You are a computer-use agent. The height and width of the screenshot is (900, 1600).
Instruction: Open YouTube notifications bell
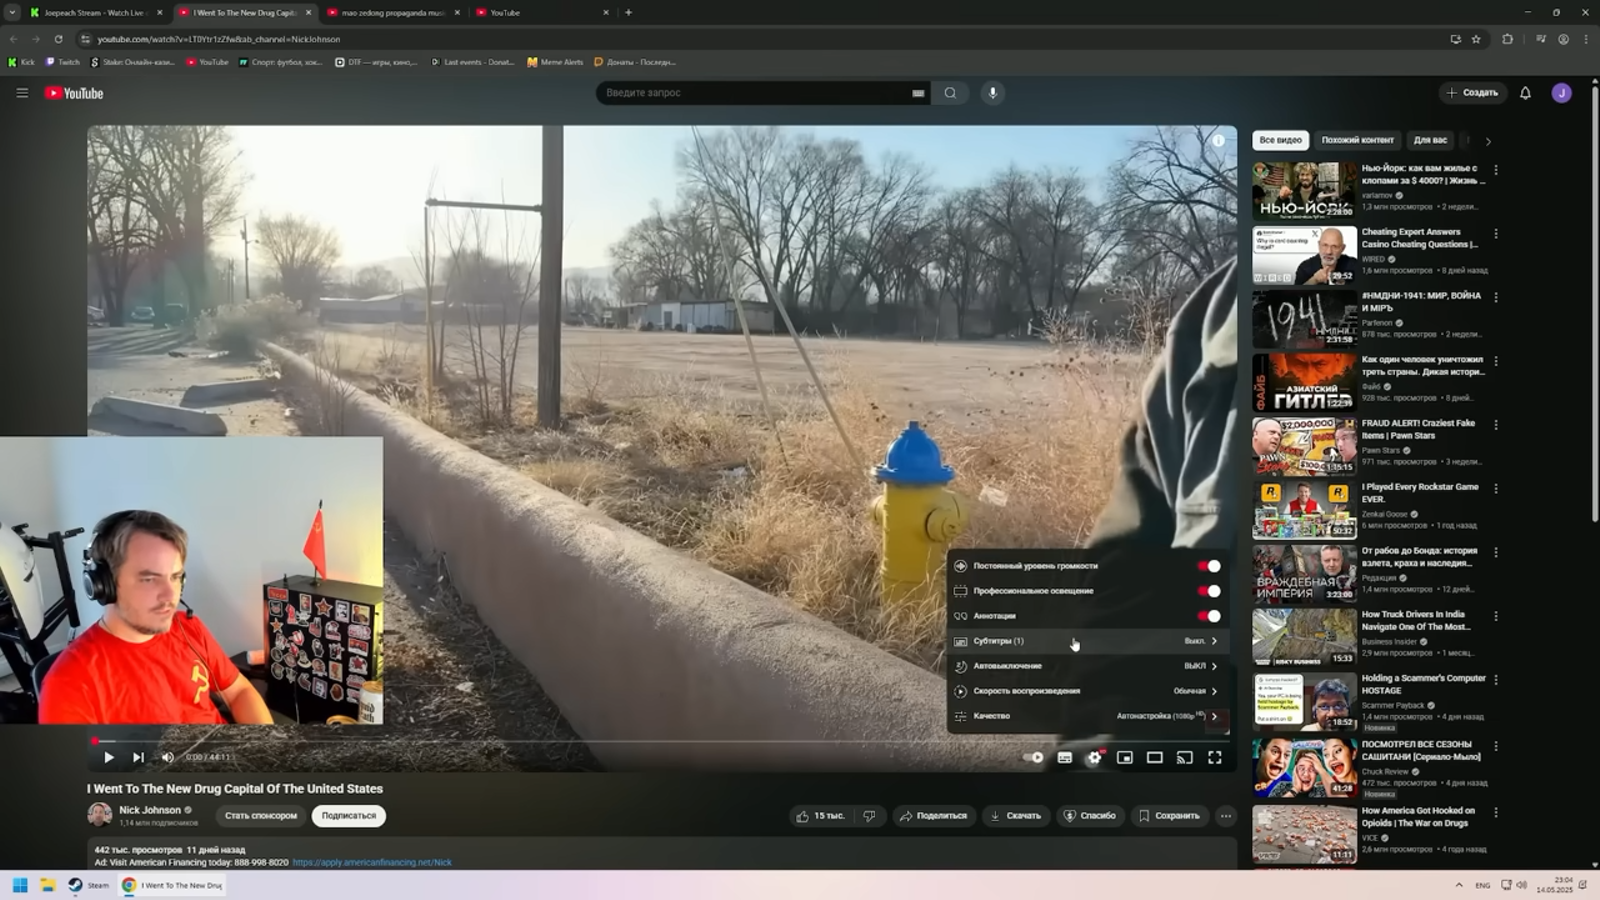(1525, 93)
